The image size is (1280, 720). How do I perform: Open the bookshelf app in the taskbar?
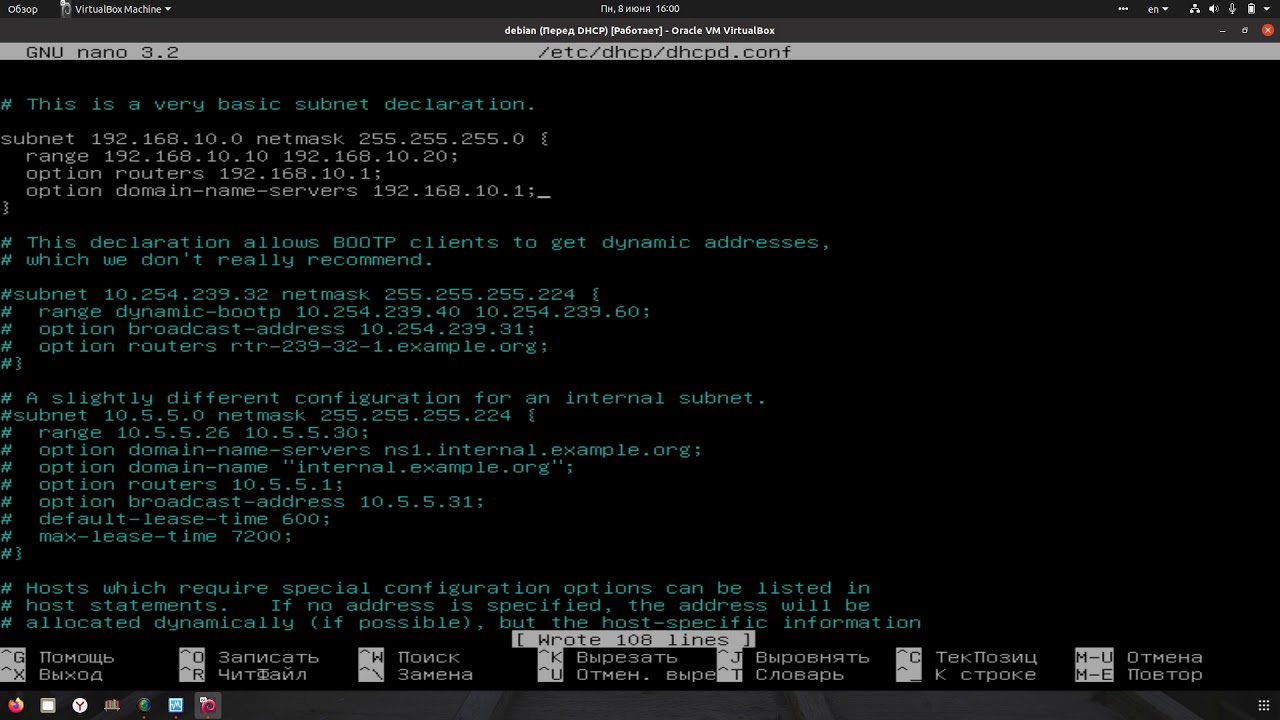click(x=111, y=705)
